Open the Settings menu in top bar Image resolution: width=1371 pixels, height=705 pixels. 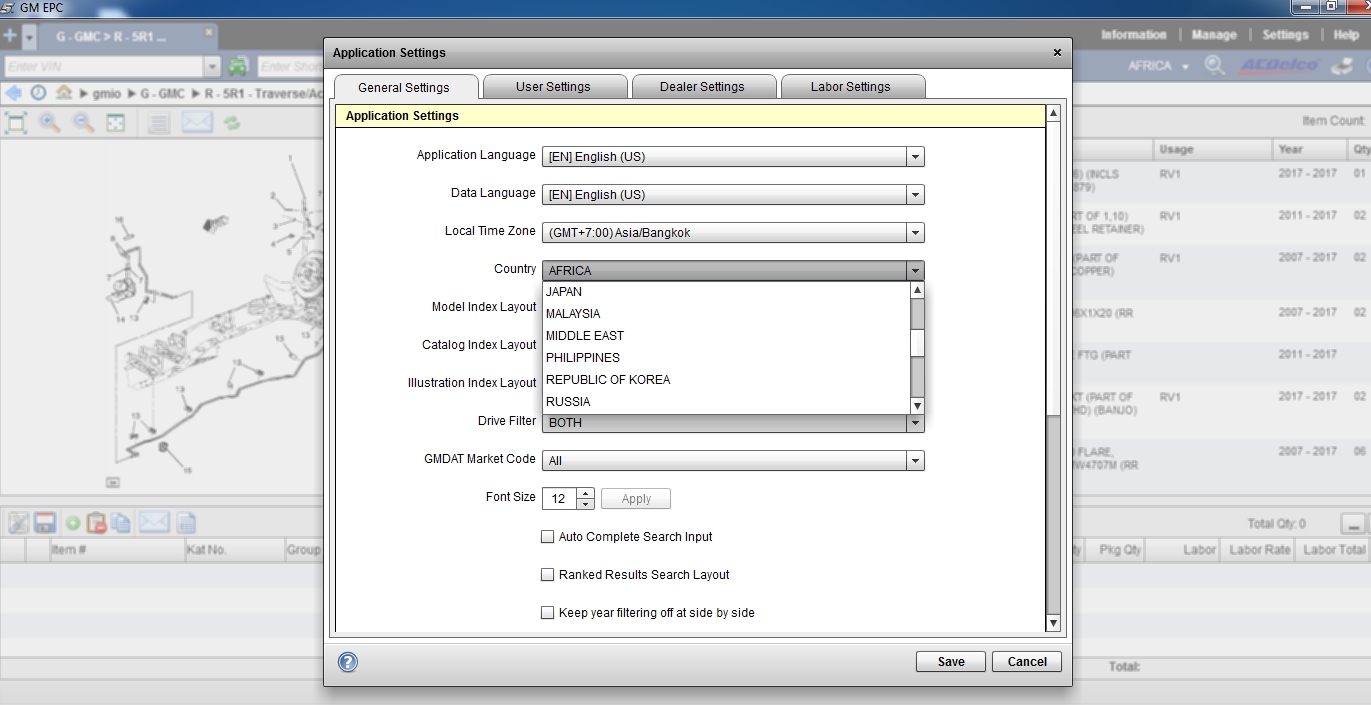(x=1285, y=35)
